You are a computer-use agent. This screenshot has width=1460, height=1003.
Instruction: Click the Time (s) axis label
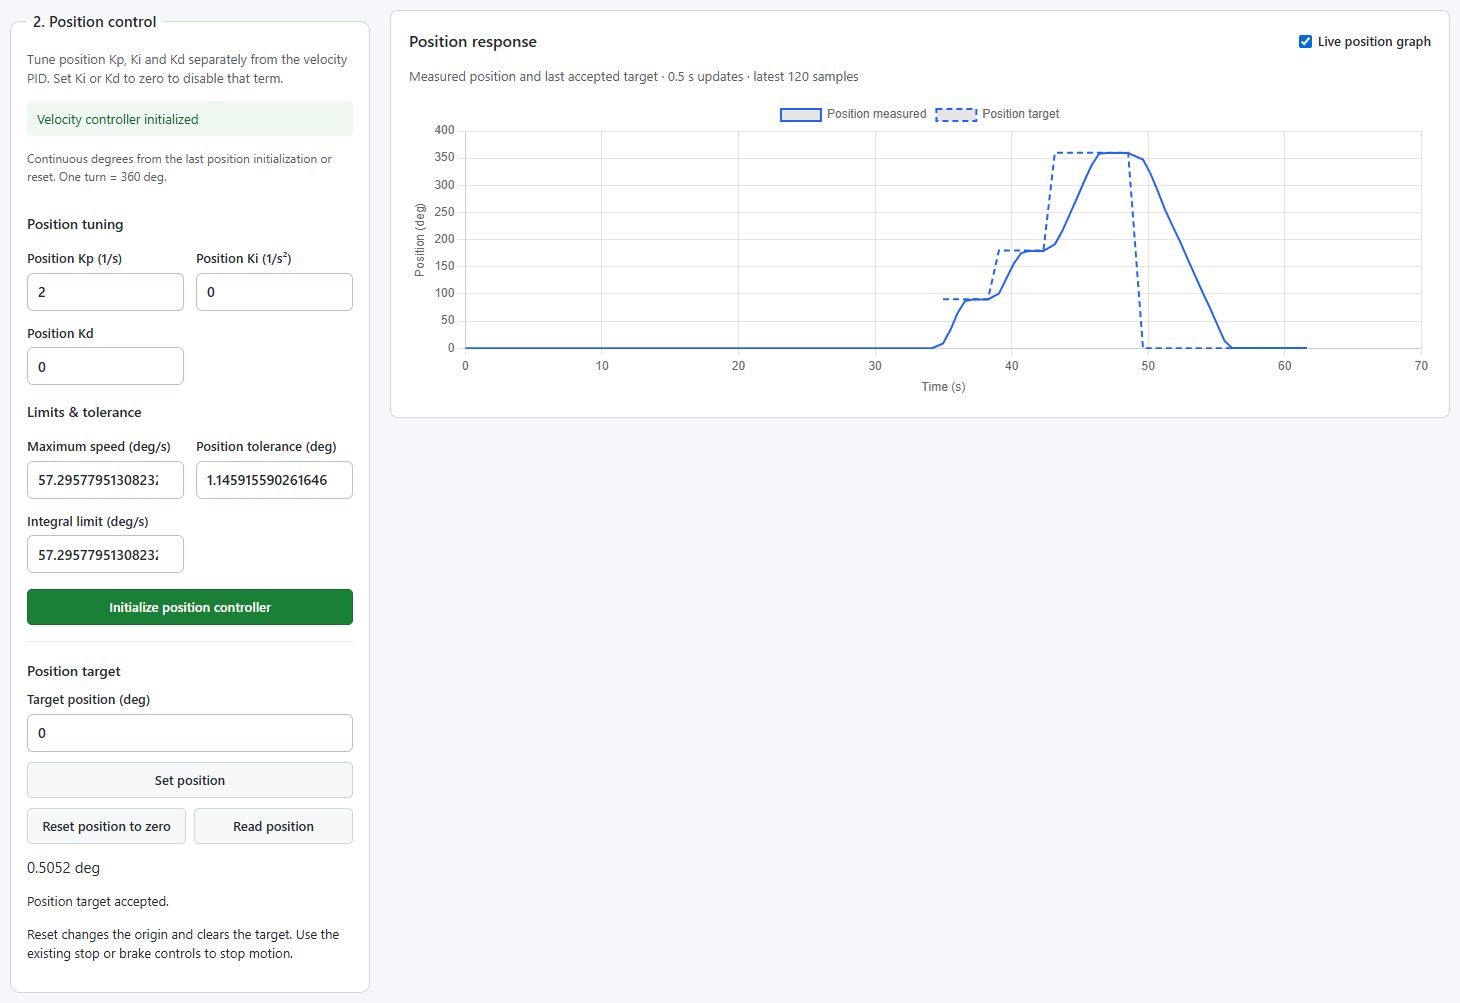pos(943,387)
